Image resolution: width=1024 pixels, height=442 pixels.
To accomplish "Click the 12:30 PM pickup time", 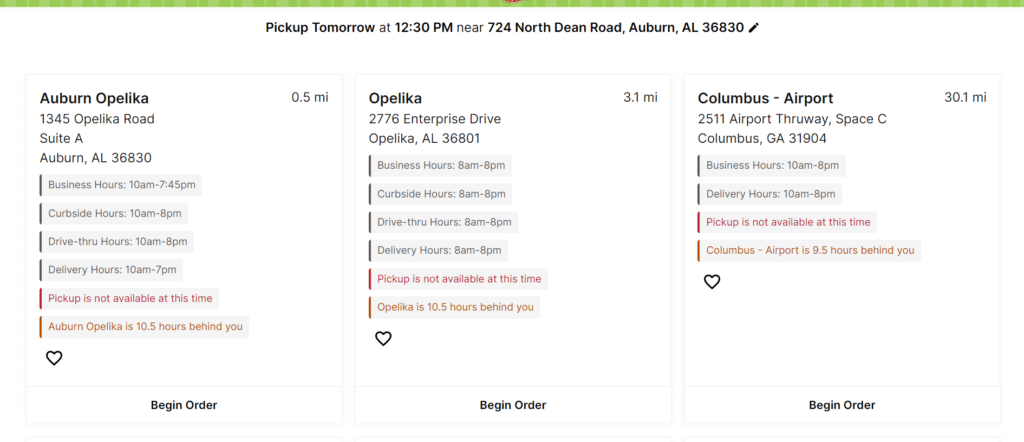I will click(x=424, y=28).
